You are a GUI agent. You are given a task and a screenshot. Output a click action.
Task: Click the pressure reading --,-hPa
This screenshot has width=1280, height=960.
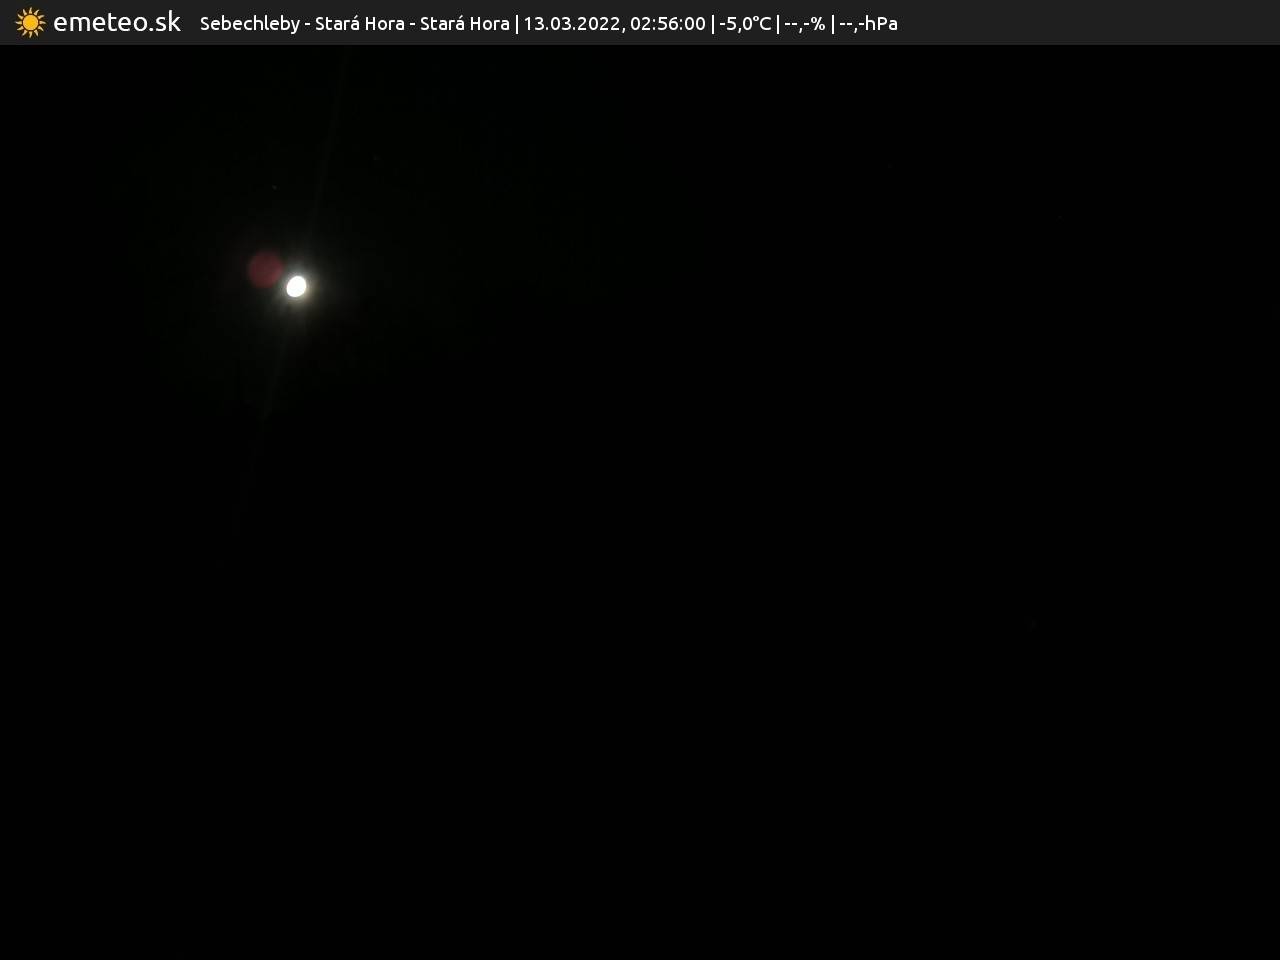(868, 23)
